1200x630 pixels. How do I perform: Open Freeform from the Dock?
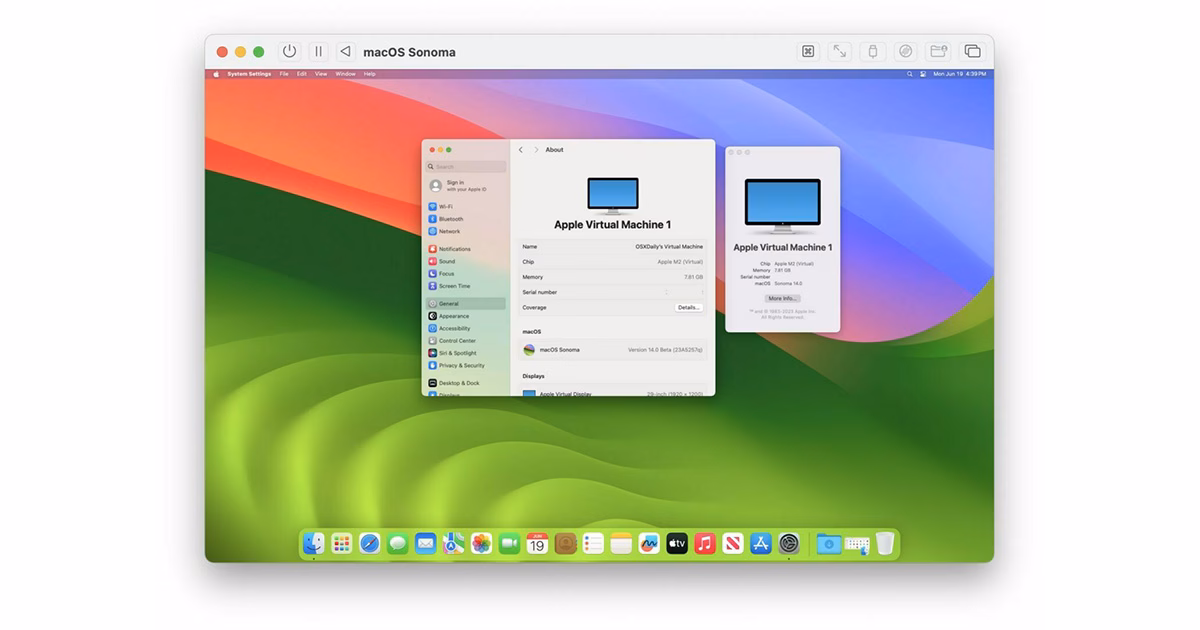650,543
